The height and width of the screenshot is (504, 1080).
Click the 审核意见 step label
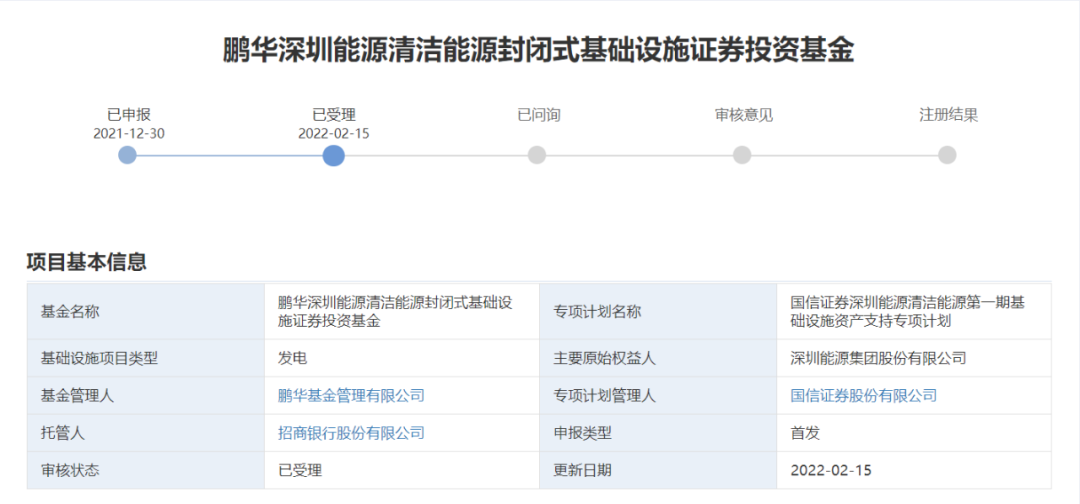[x=744, y=115]
